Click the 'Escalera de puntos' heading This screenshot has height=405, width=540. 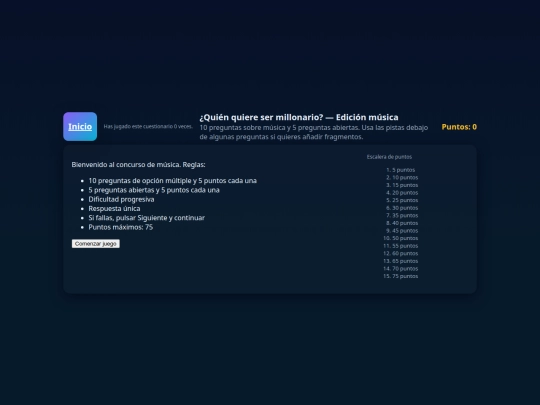point(389,157)
